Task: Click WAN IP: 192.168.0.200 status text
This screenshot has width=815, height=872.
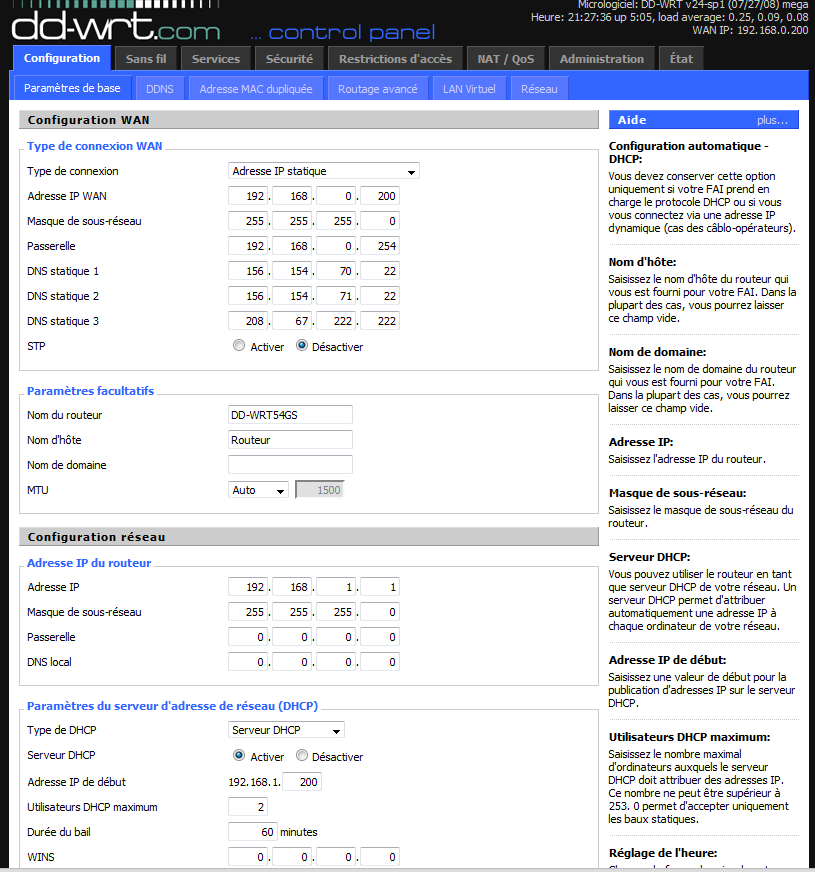Action: [750, 30]
